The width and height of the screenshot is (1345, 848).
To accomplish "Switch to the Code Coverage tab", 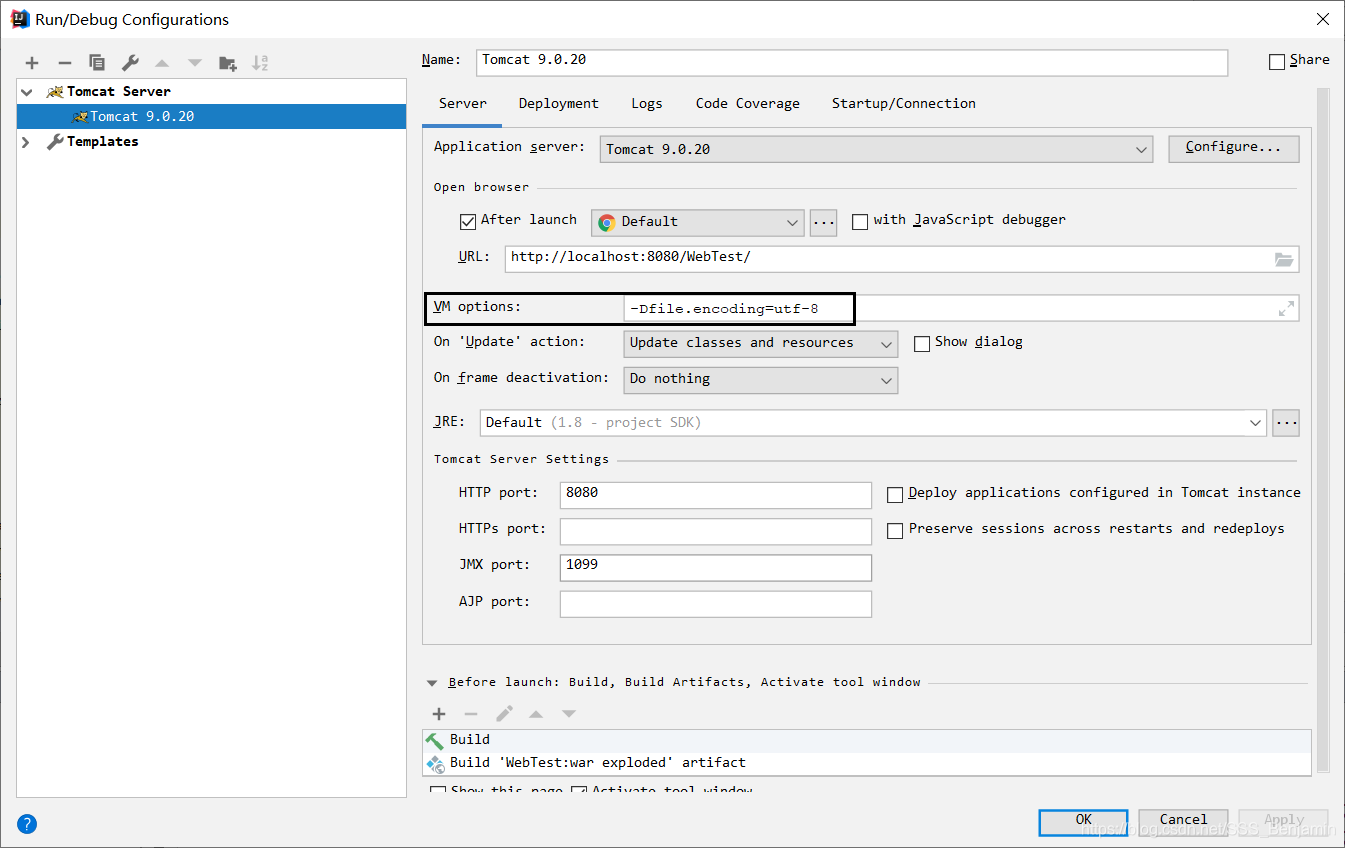I will 747,104.
